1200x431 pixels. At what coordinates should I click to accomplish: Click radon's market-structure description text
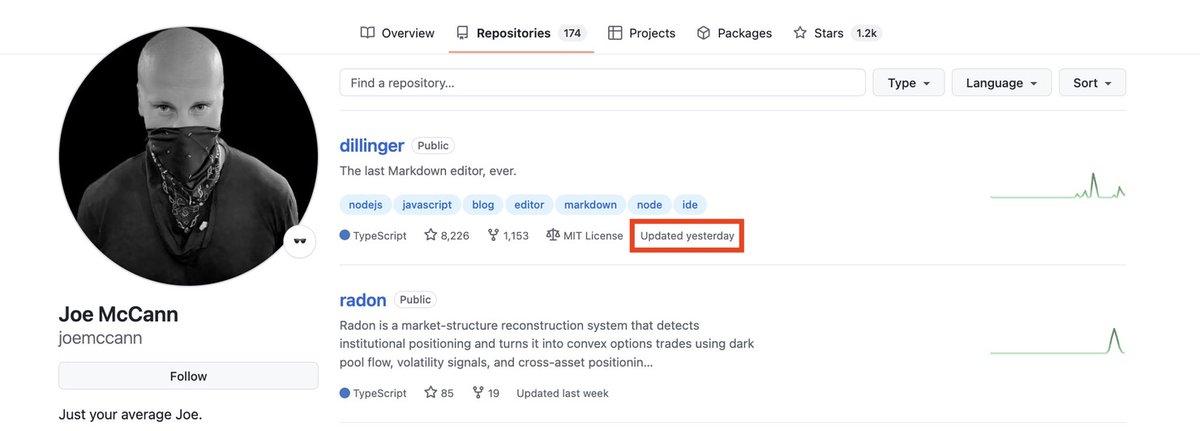coord(547,344)
